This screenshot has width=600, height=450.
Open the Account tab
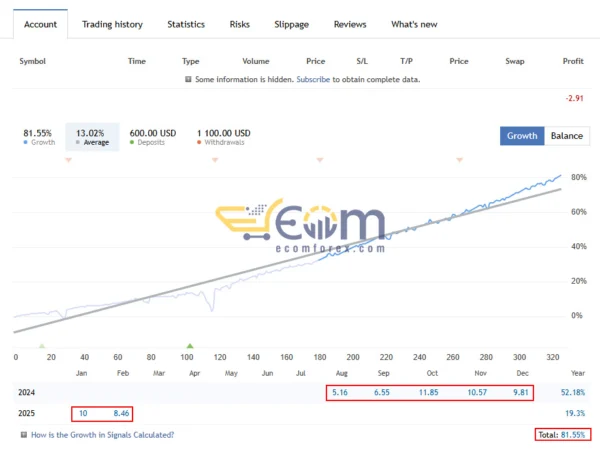[40, 24]
